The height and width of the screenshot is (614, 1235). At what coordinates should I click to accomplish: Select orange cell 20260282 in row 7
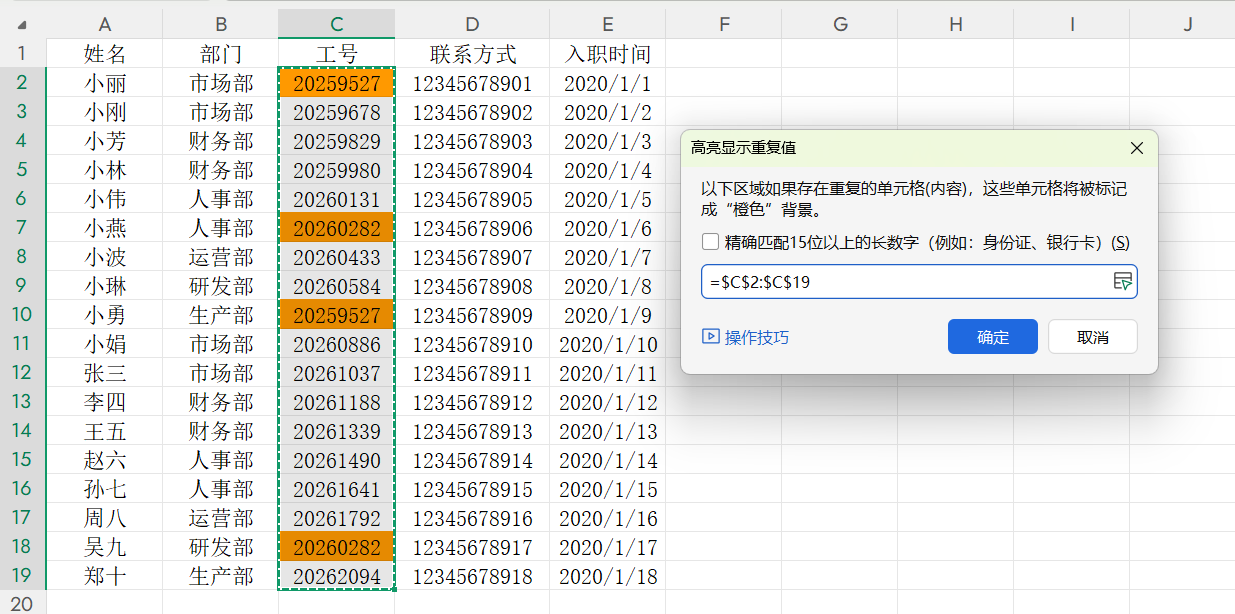coord(336,229)
